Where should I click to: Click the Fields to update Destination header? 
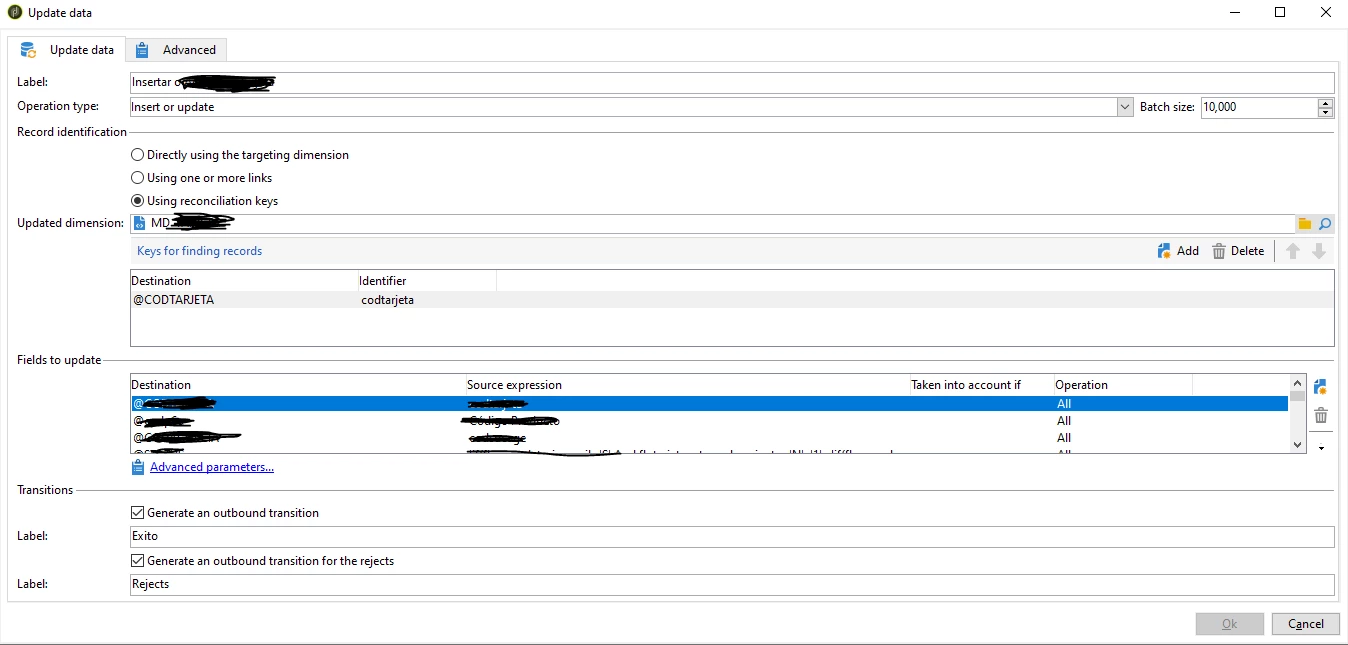(x=298, y=385)
